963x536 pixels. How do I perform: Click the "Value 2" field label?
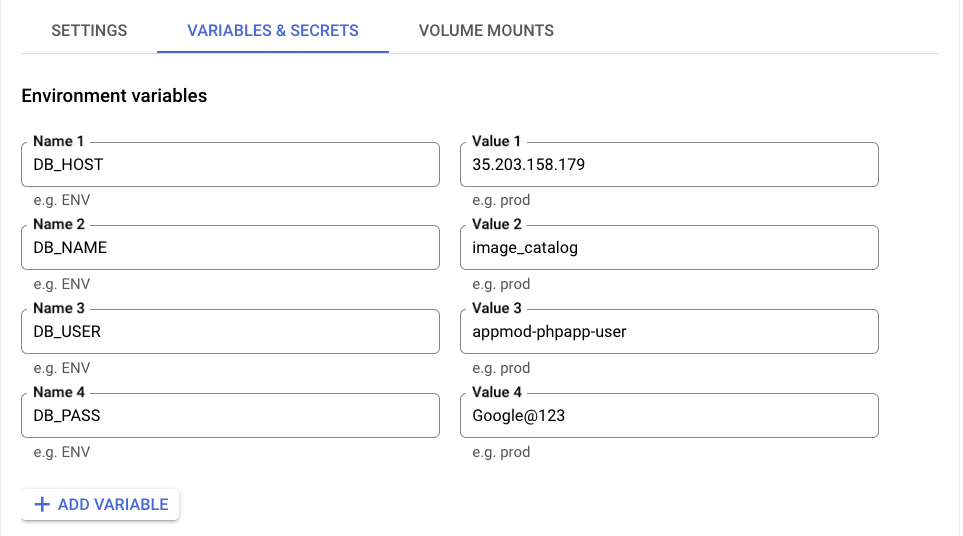coord(497,225)
